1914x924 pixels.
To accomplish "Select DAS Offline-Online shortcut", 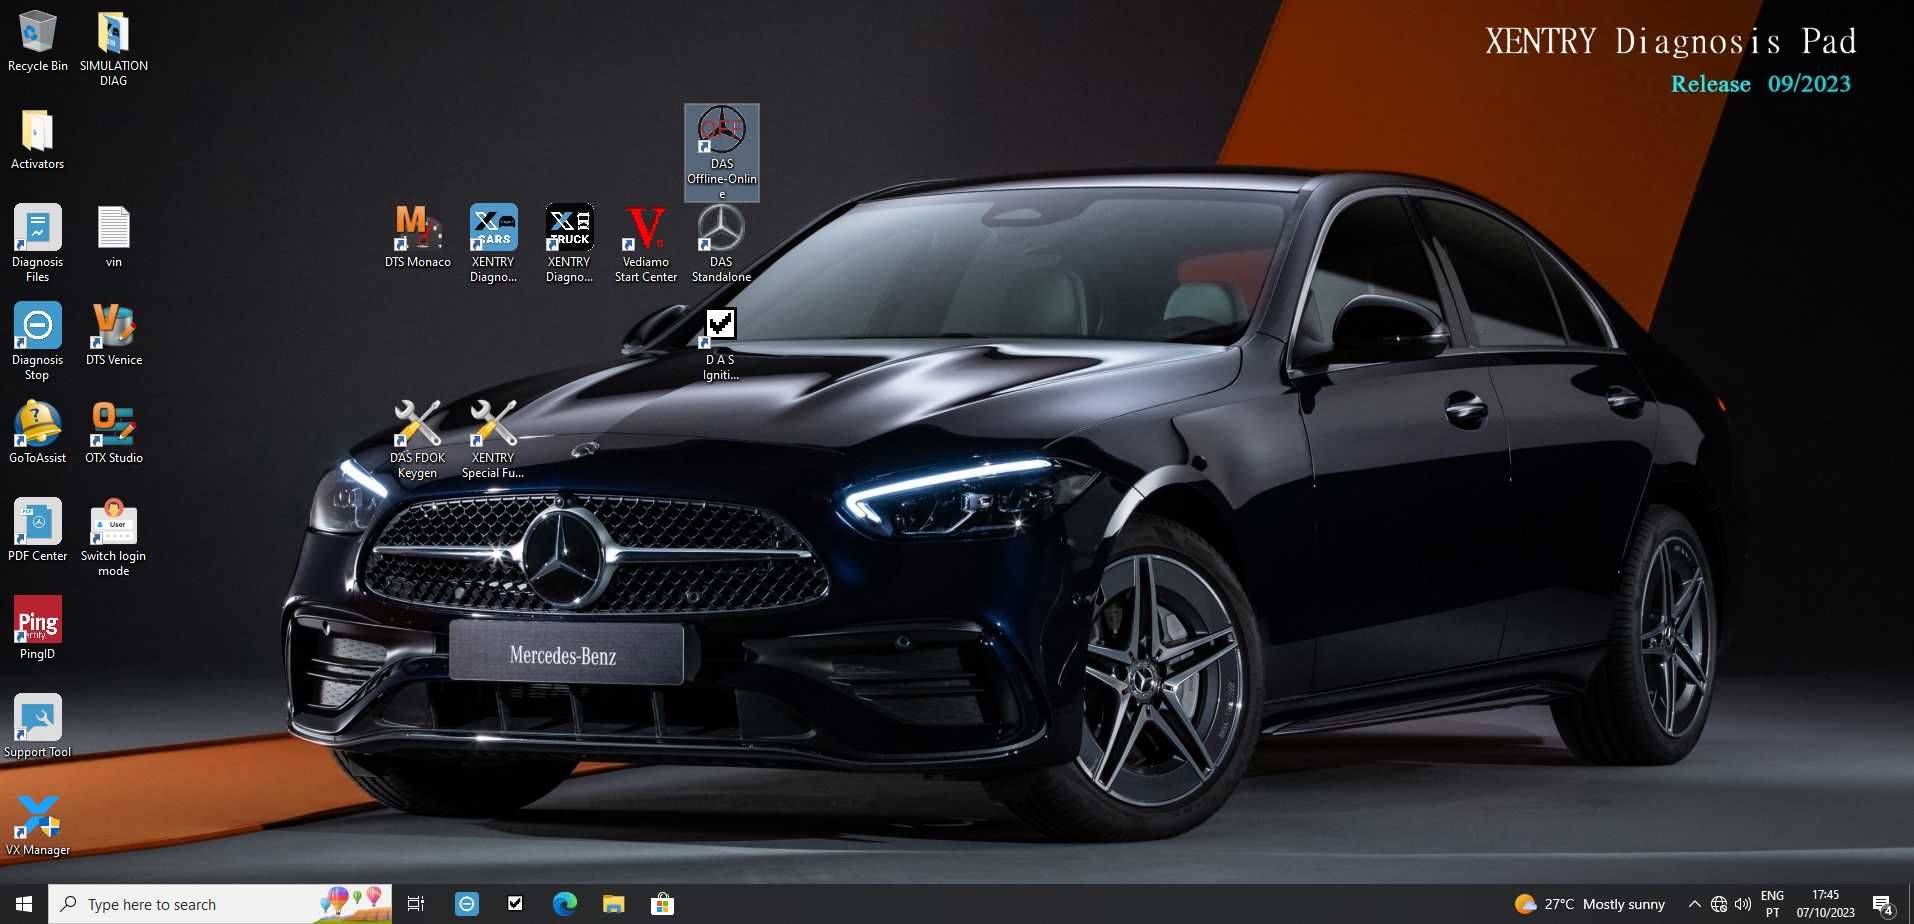I will 722,152.
